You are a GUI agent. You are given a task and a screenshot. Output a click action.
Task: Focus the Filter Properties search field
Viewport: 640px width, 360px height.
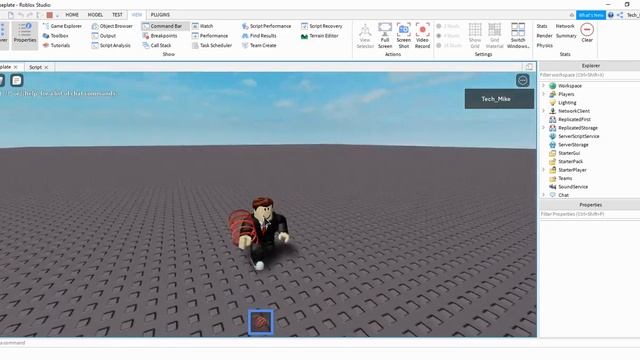click(x=589, y=214)
